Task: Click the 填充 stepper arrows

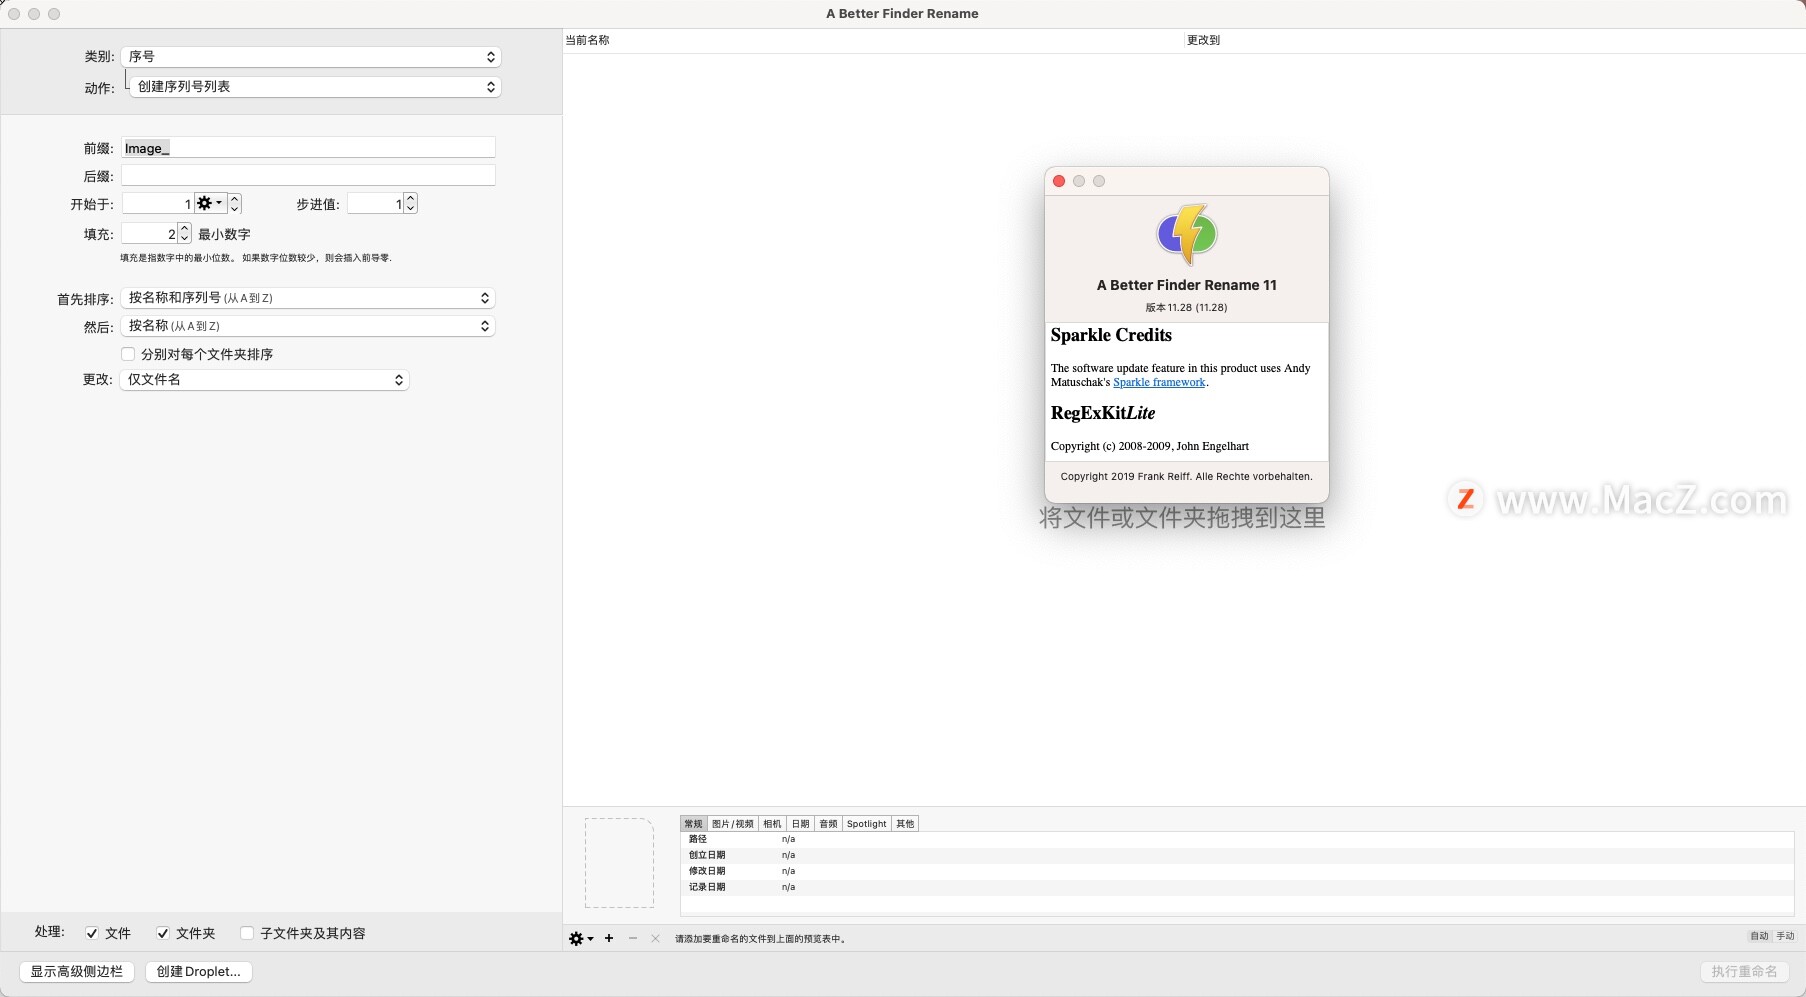Action: [185, 234]
